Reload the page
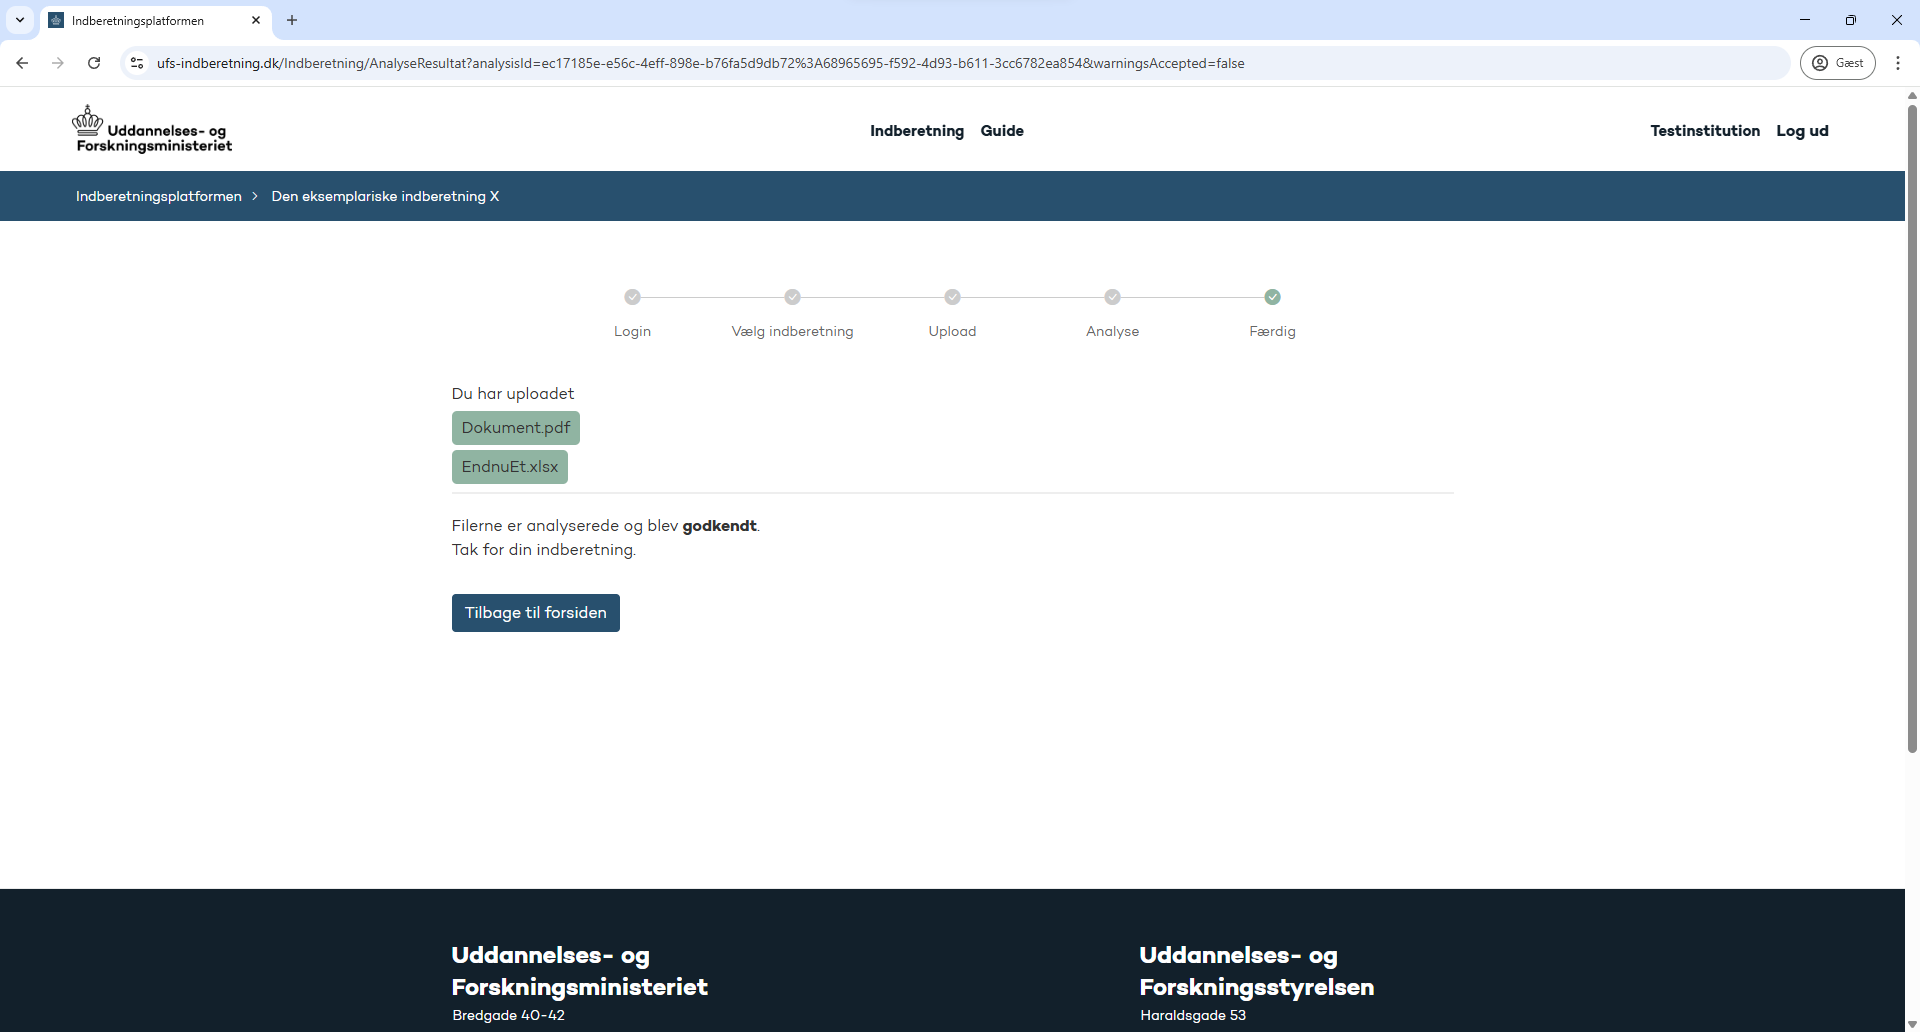 [94, 63]
